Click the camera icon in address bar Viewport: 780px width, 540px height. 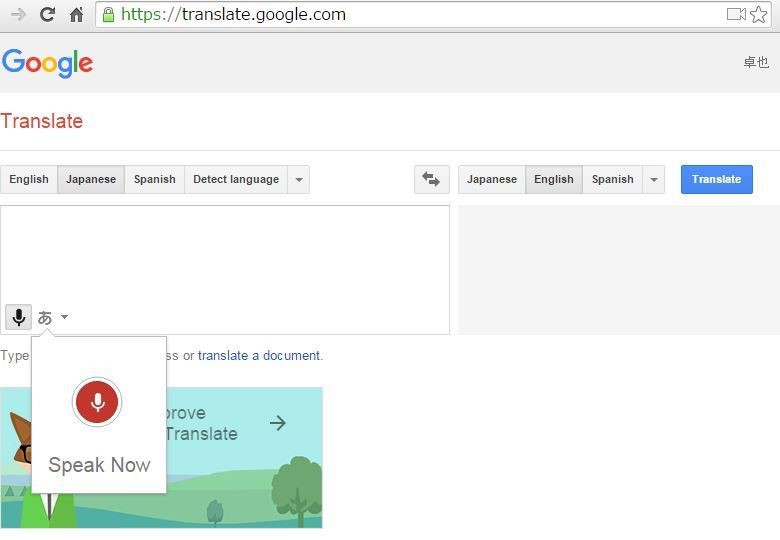[736, 14]
